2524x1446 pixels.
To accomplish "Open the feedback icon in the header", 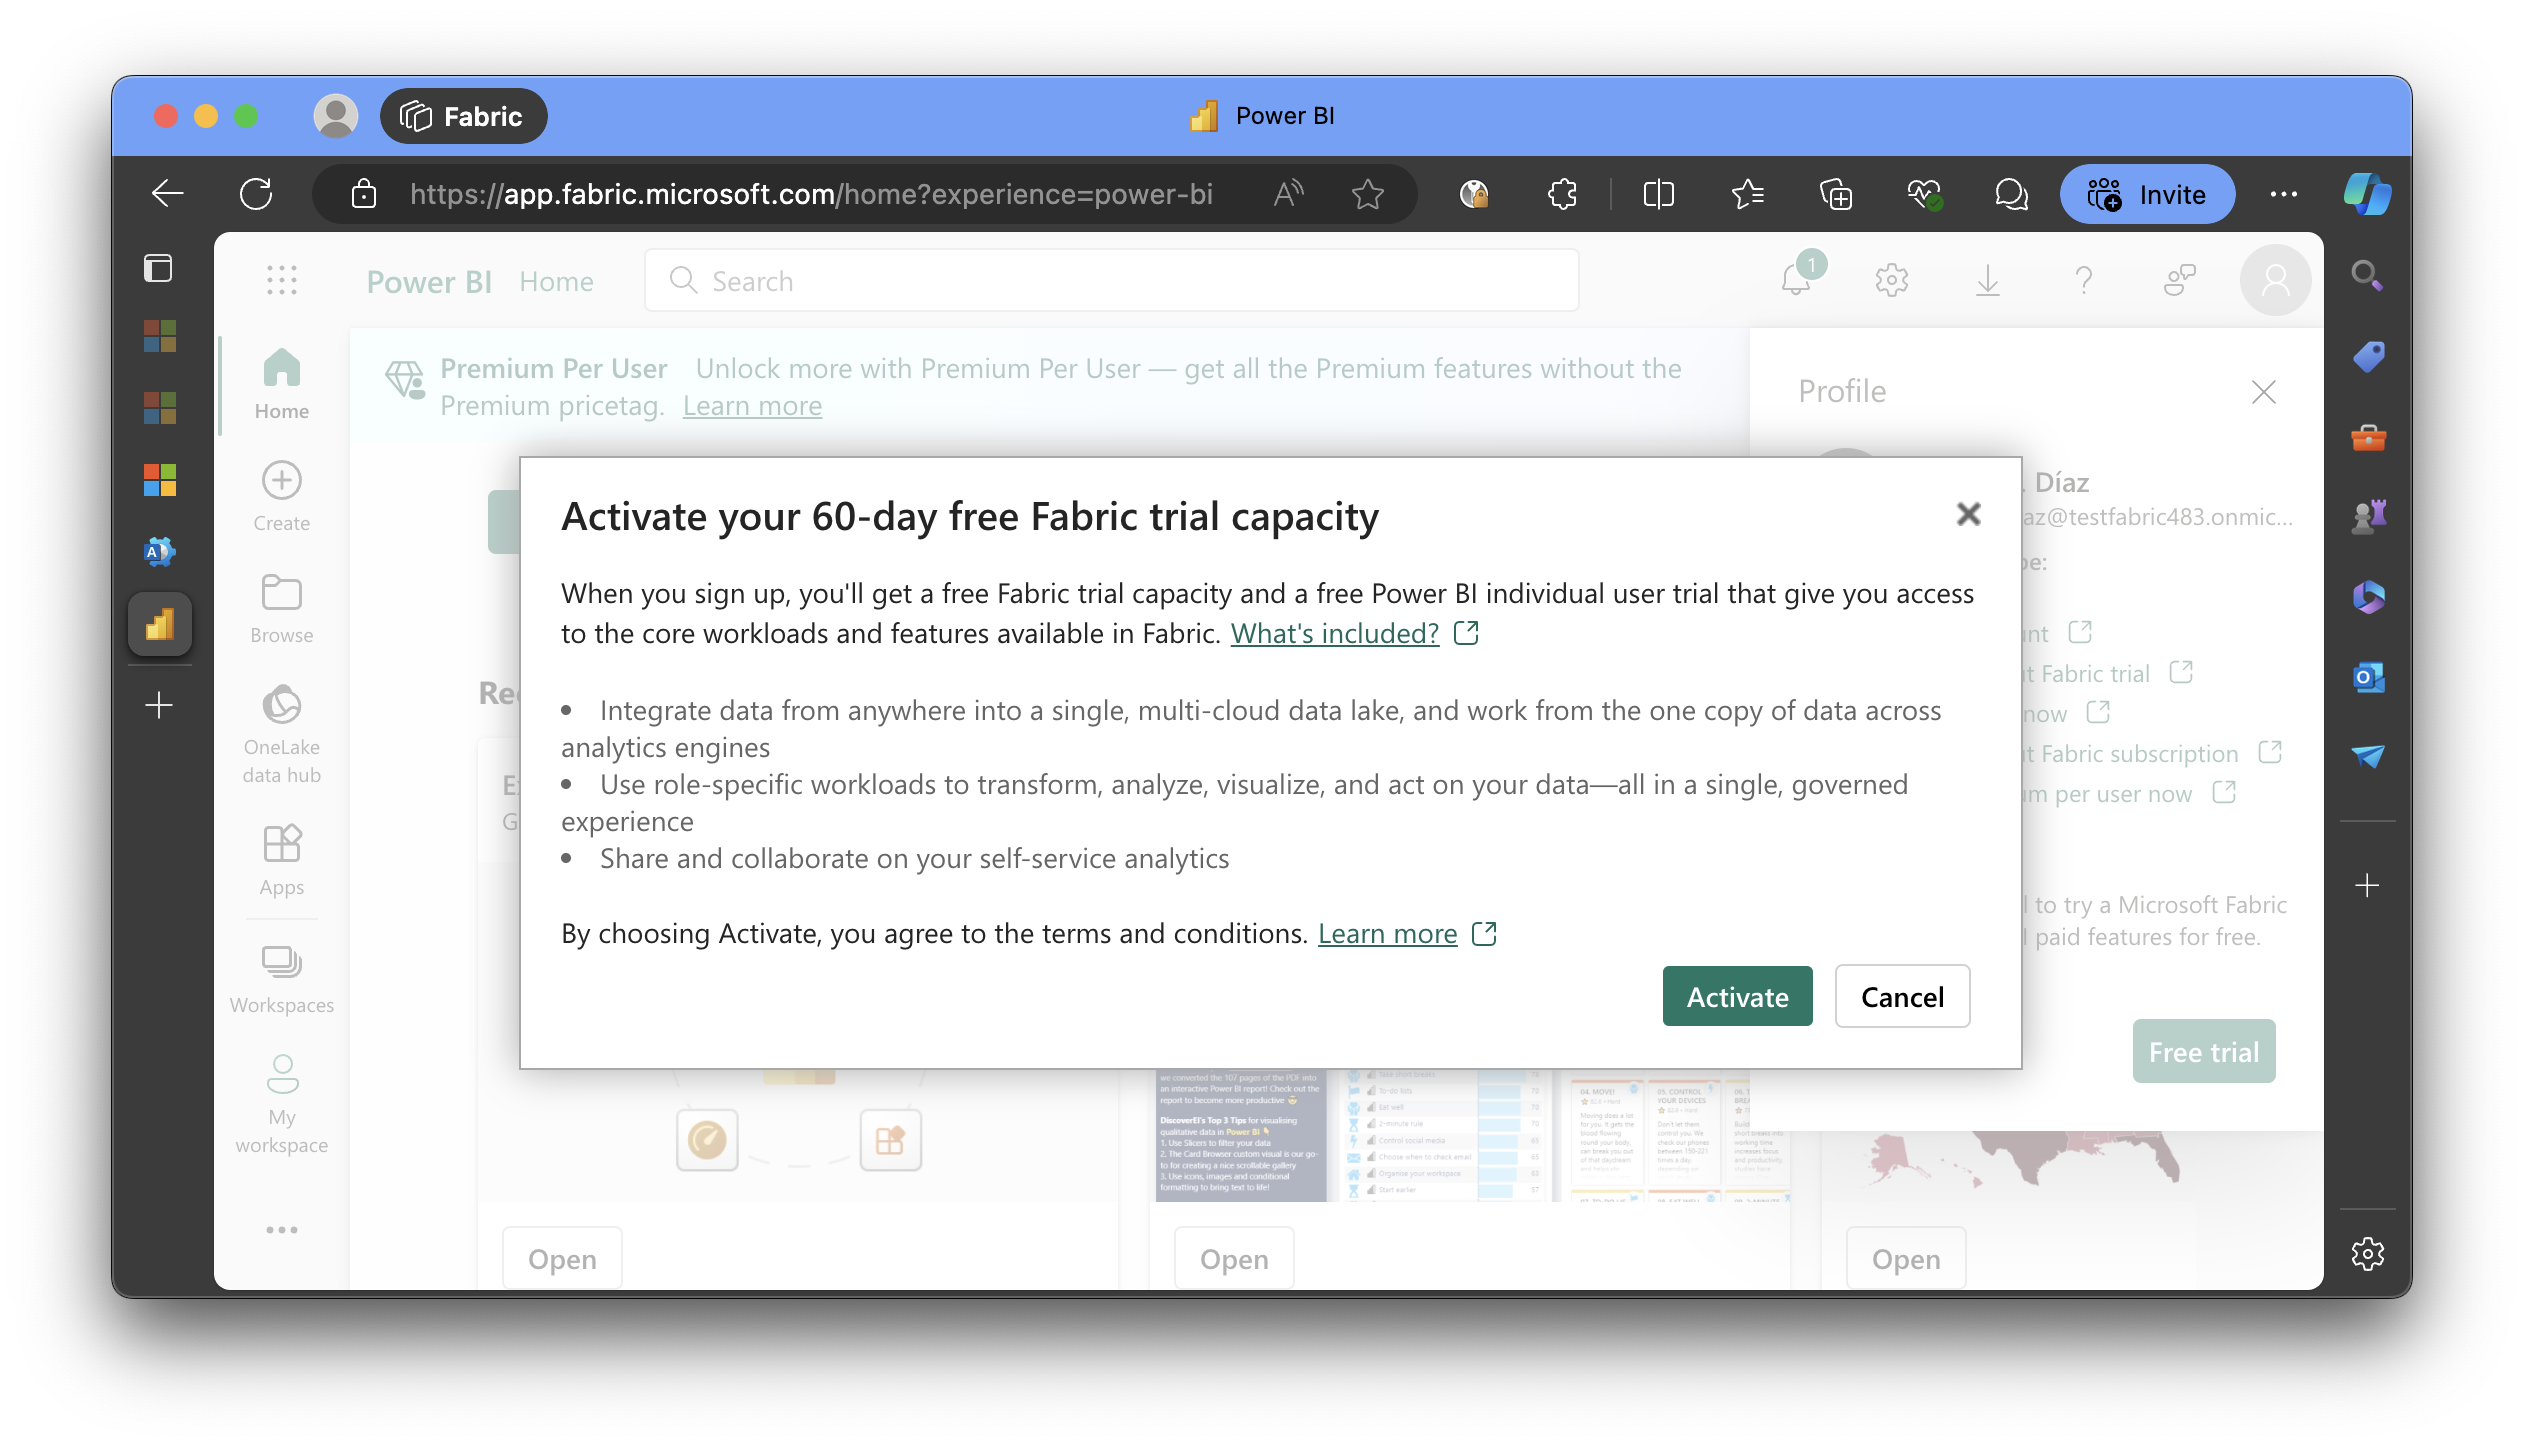I will 2180,280.
